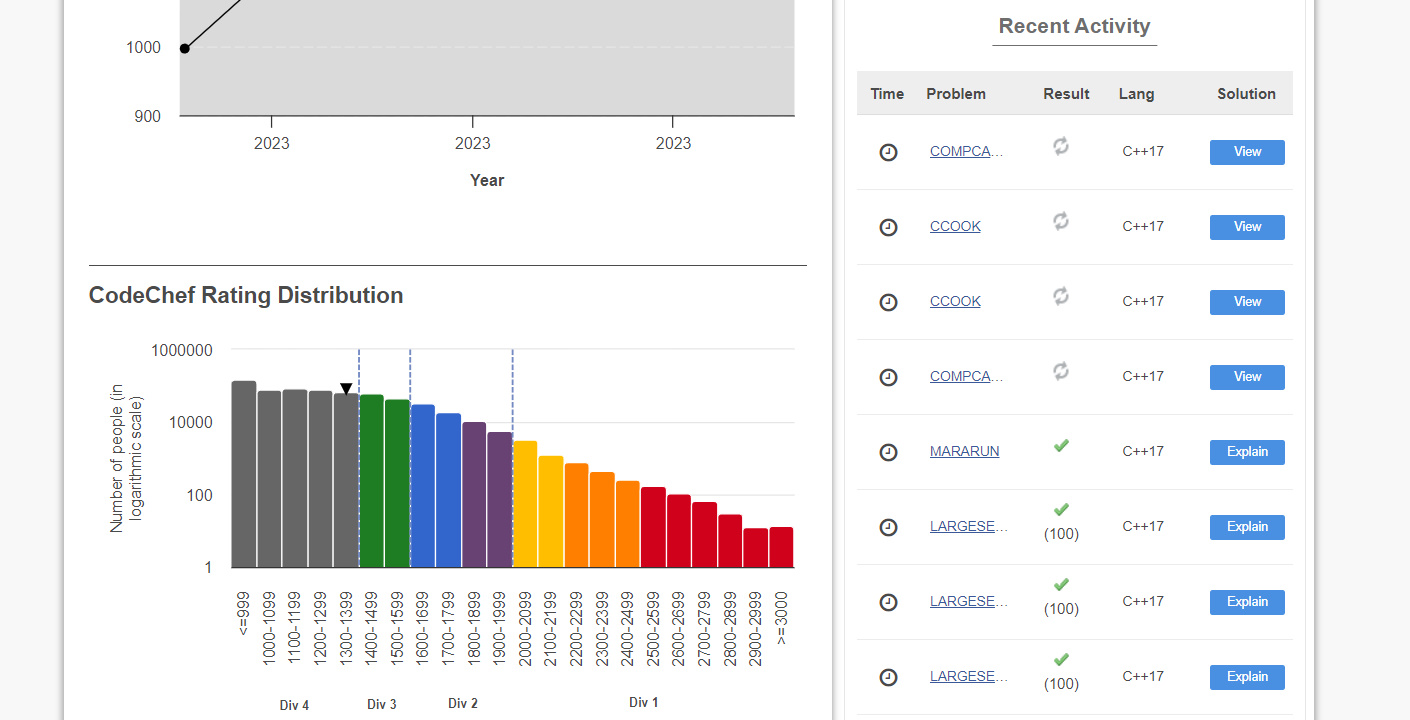1410x720 pixels.
Task: Click pending refresh icon in first CCOOK row
Action: [1061, 221]
